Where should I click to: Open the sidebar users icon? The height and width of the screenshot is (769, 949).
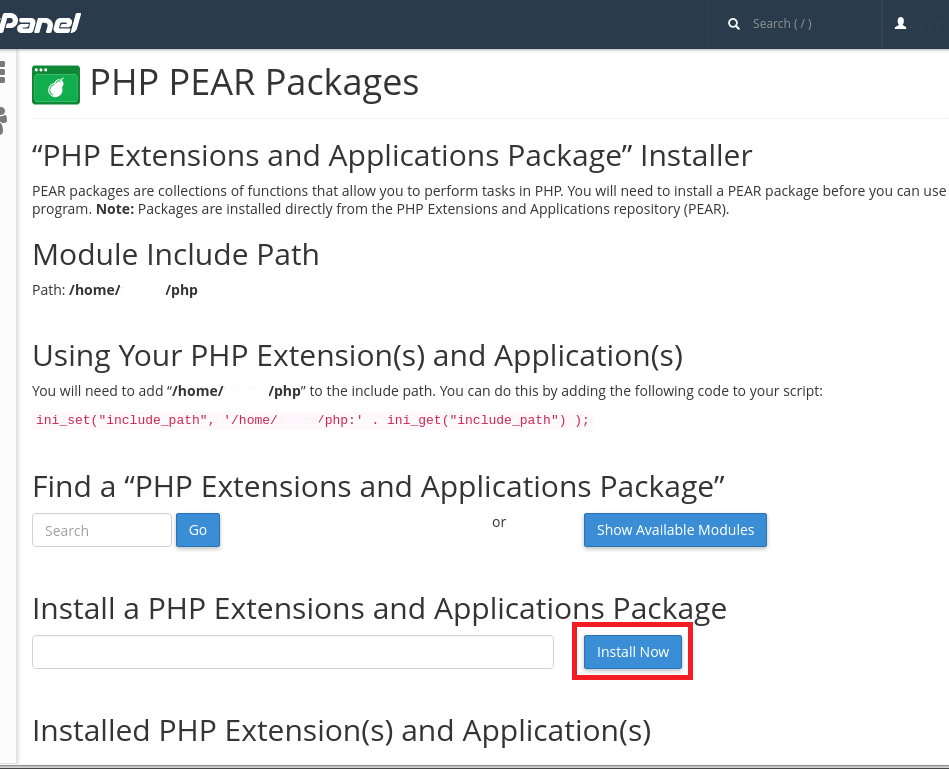click(3, 120)
